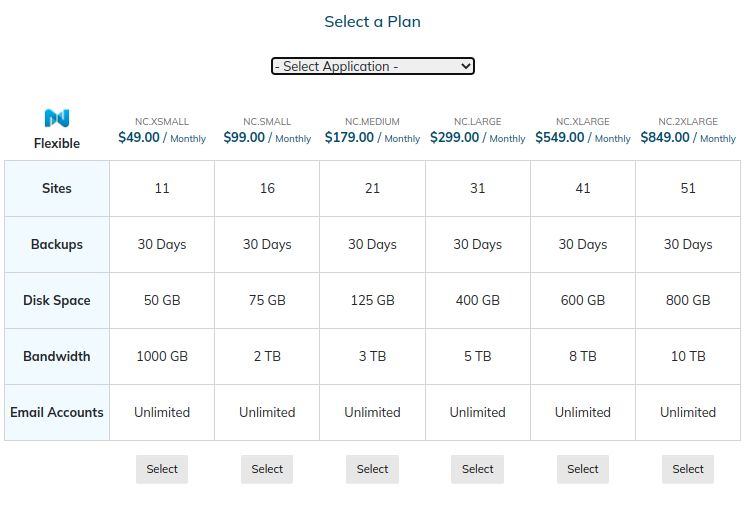
Task: Click the Select a Plan heading
Action: pyautogui.click(x=373, y=21)
